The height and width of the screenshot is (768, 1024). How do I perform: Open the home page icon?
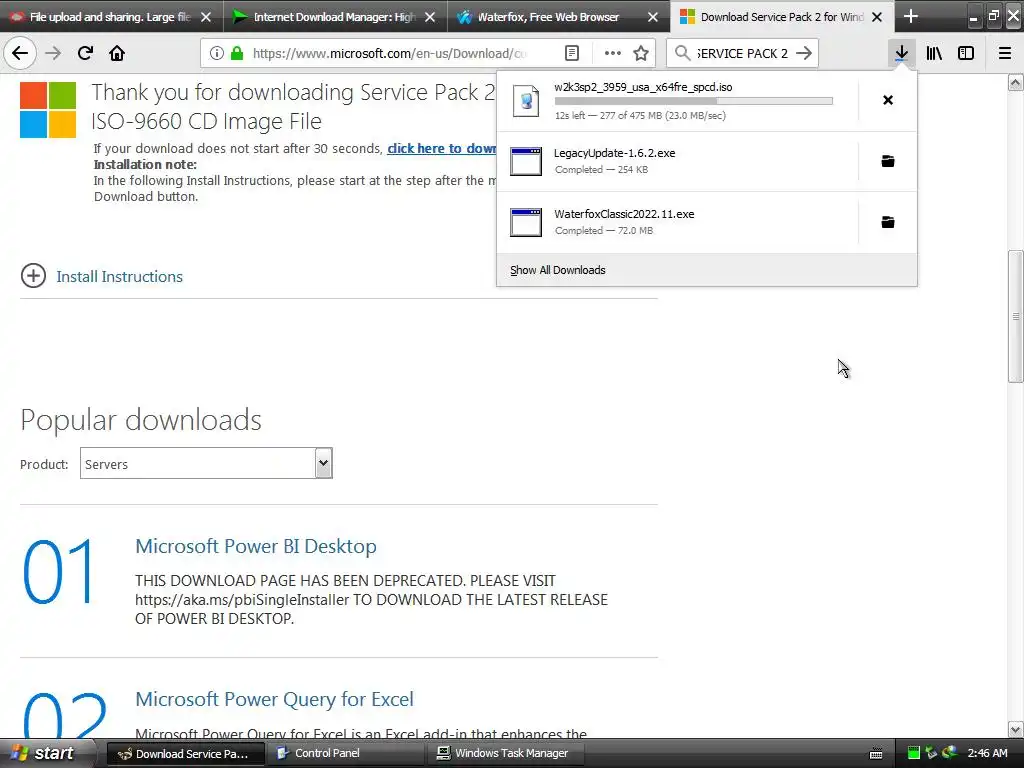pos(117,53)
